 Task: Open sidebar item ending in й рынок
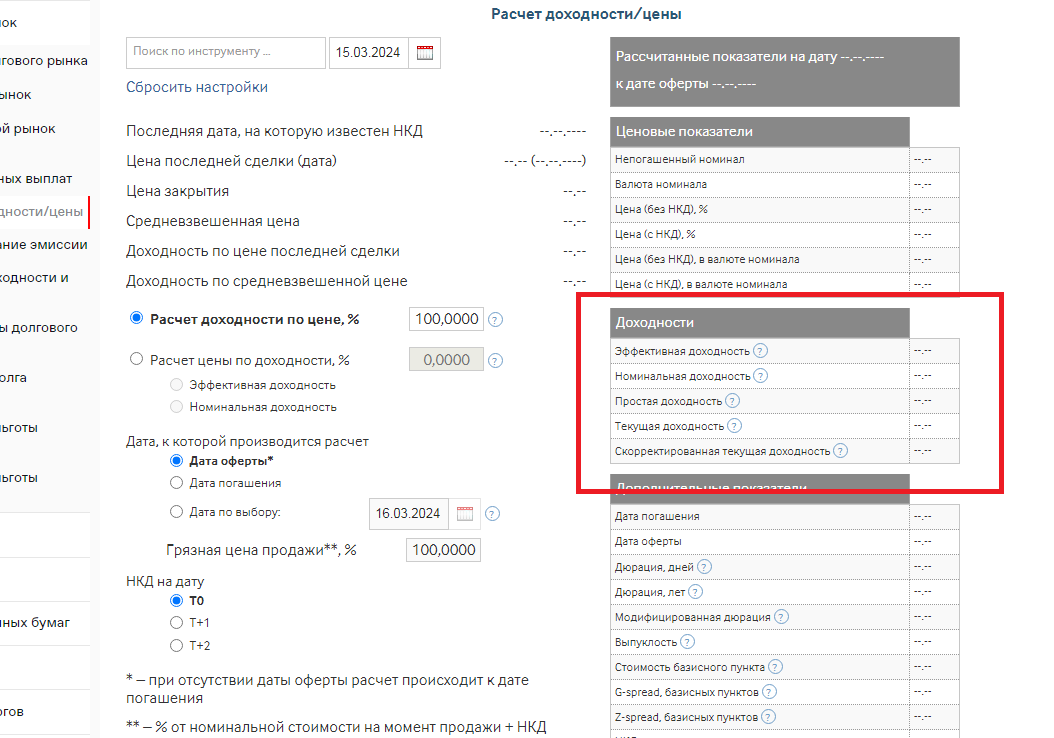pos(28,129)
